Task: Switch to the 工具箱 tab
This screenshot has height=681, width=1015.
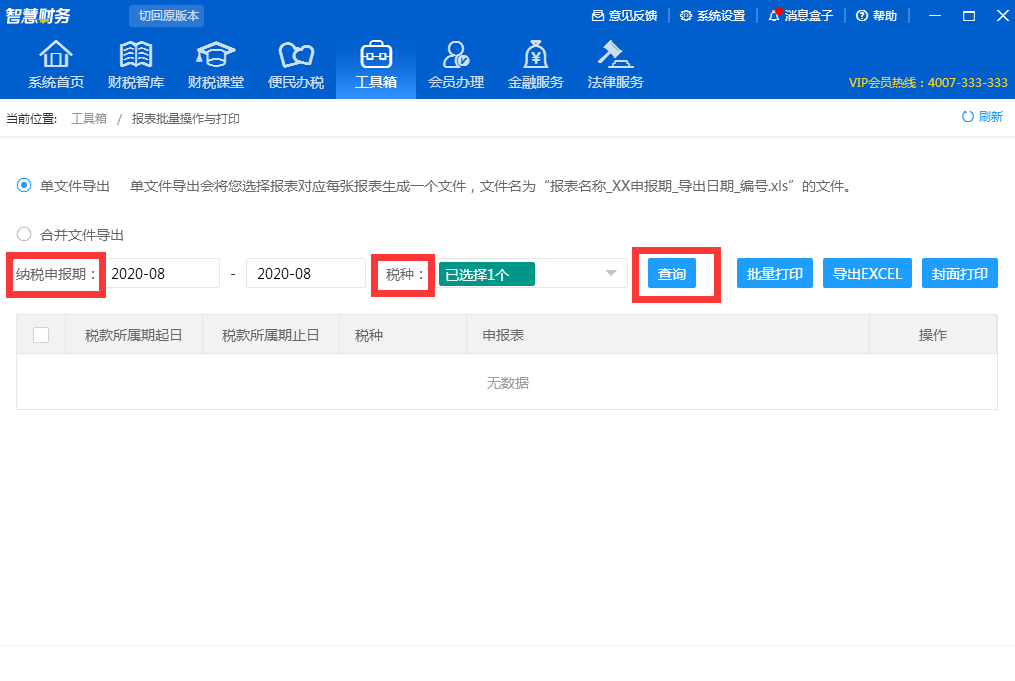Action: [375, 62]
